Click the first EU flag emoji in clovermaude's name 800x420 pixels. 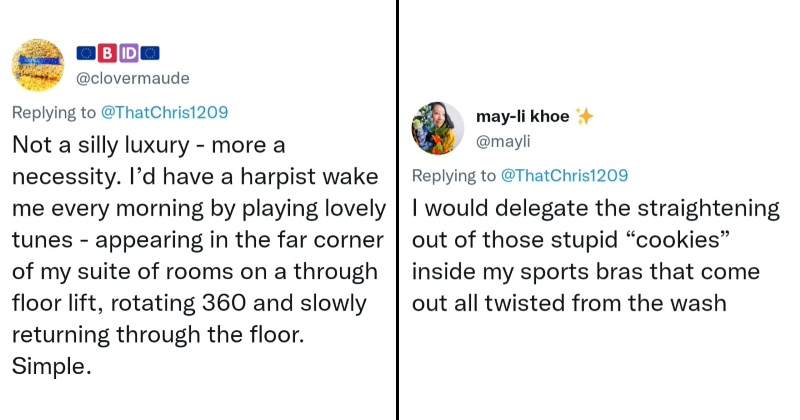(x=87, y=52)
